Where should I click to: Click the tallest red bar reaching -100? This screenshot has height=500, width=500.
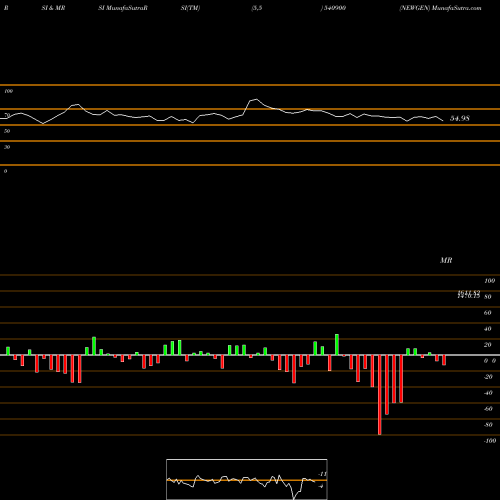[380, 395]
